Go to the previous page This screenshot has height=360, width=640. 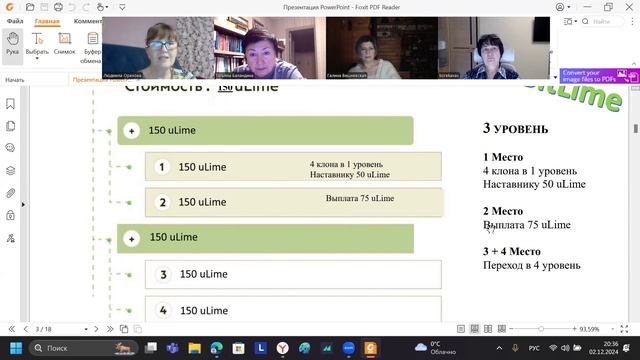25,329
